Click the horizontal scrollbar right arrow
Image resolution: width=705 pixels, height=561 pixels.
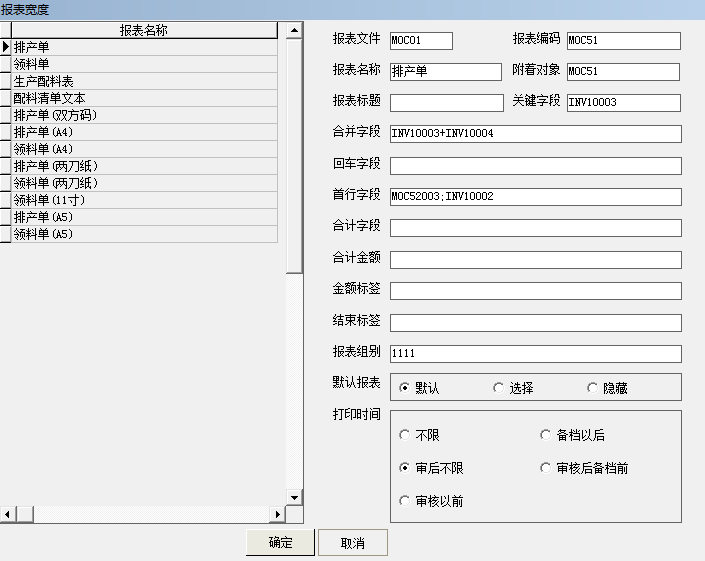tap(279, 514)
